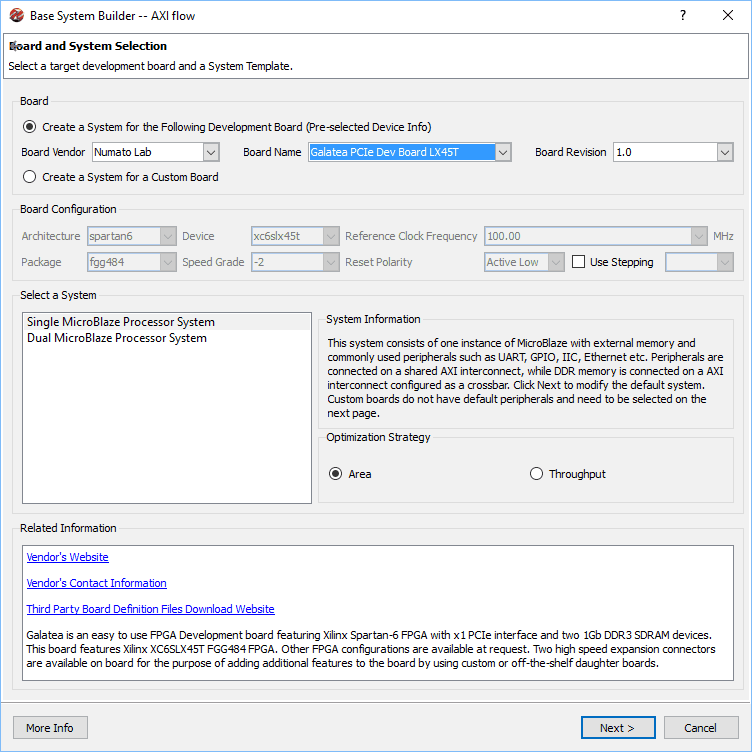752x752 pixels.
Task: Open Third Party Board Definition Files link
Action: (x=150, y=609)
